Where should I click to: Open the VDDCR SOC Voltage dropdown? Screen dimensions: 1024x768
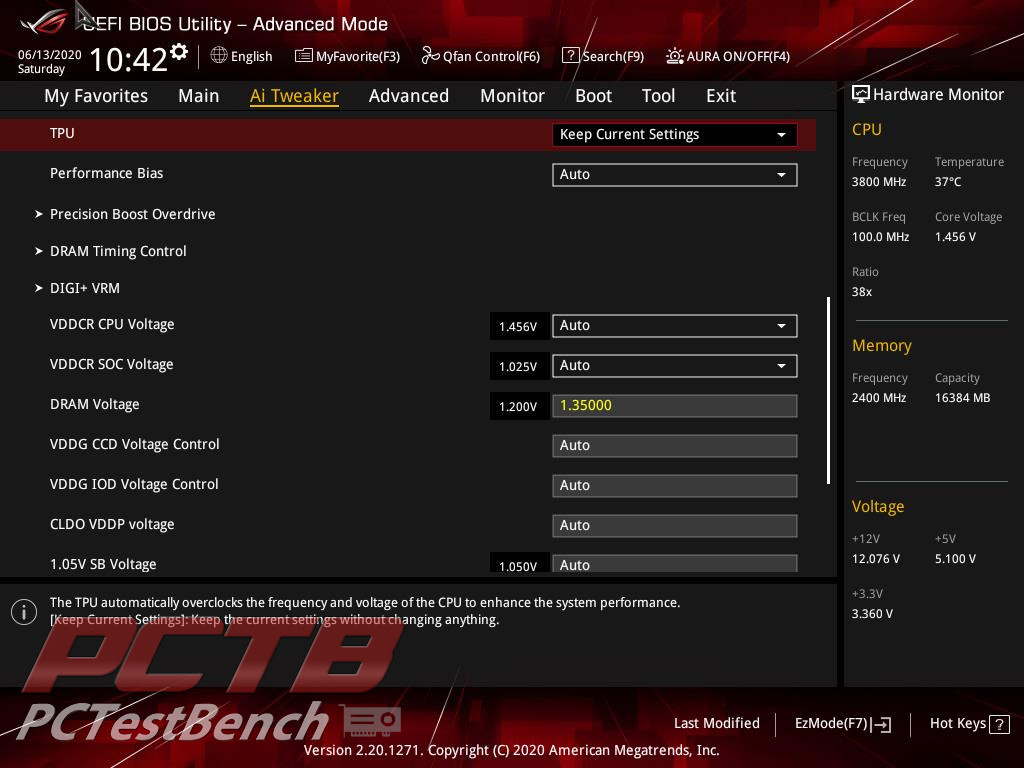(x=675, y=365)
